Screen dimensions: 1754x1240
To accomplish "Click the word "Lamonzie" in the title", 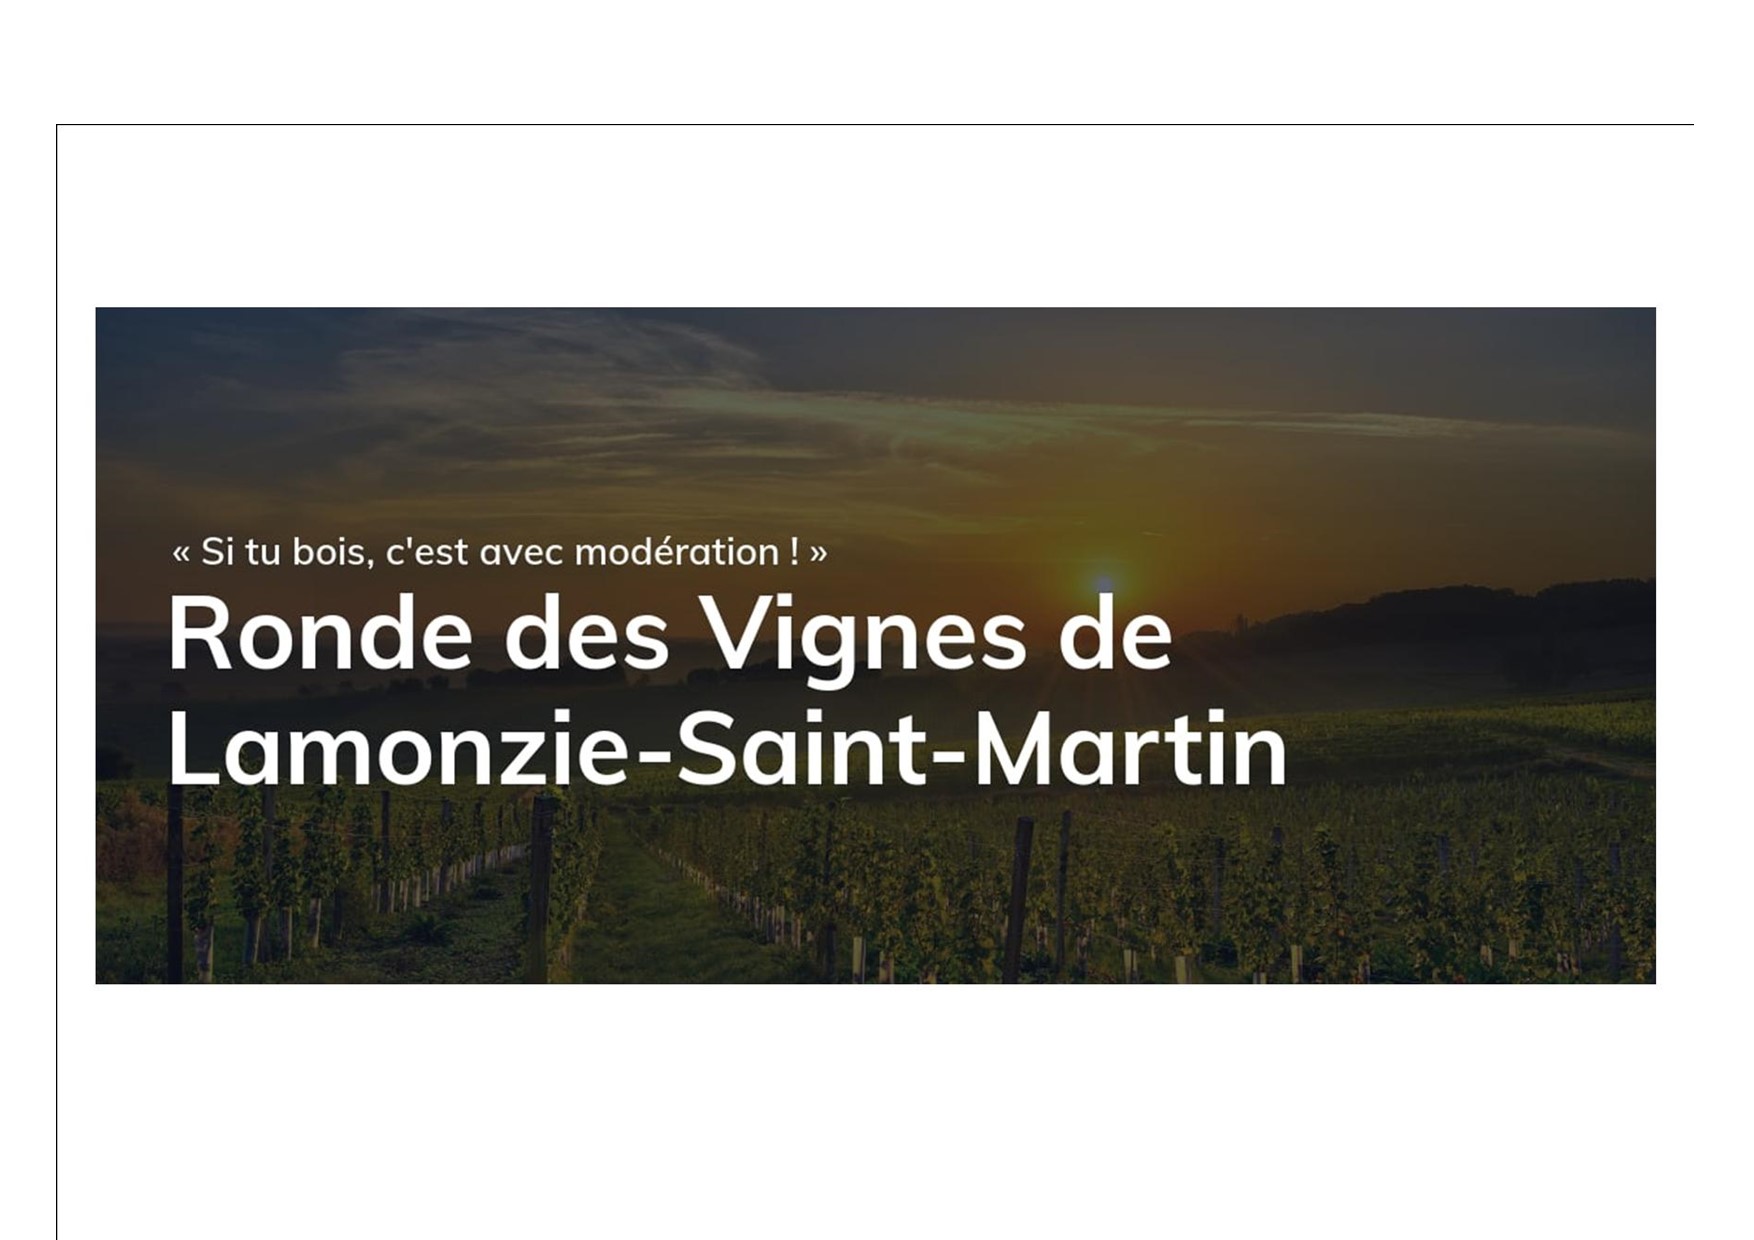I will pos(401,750).
